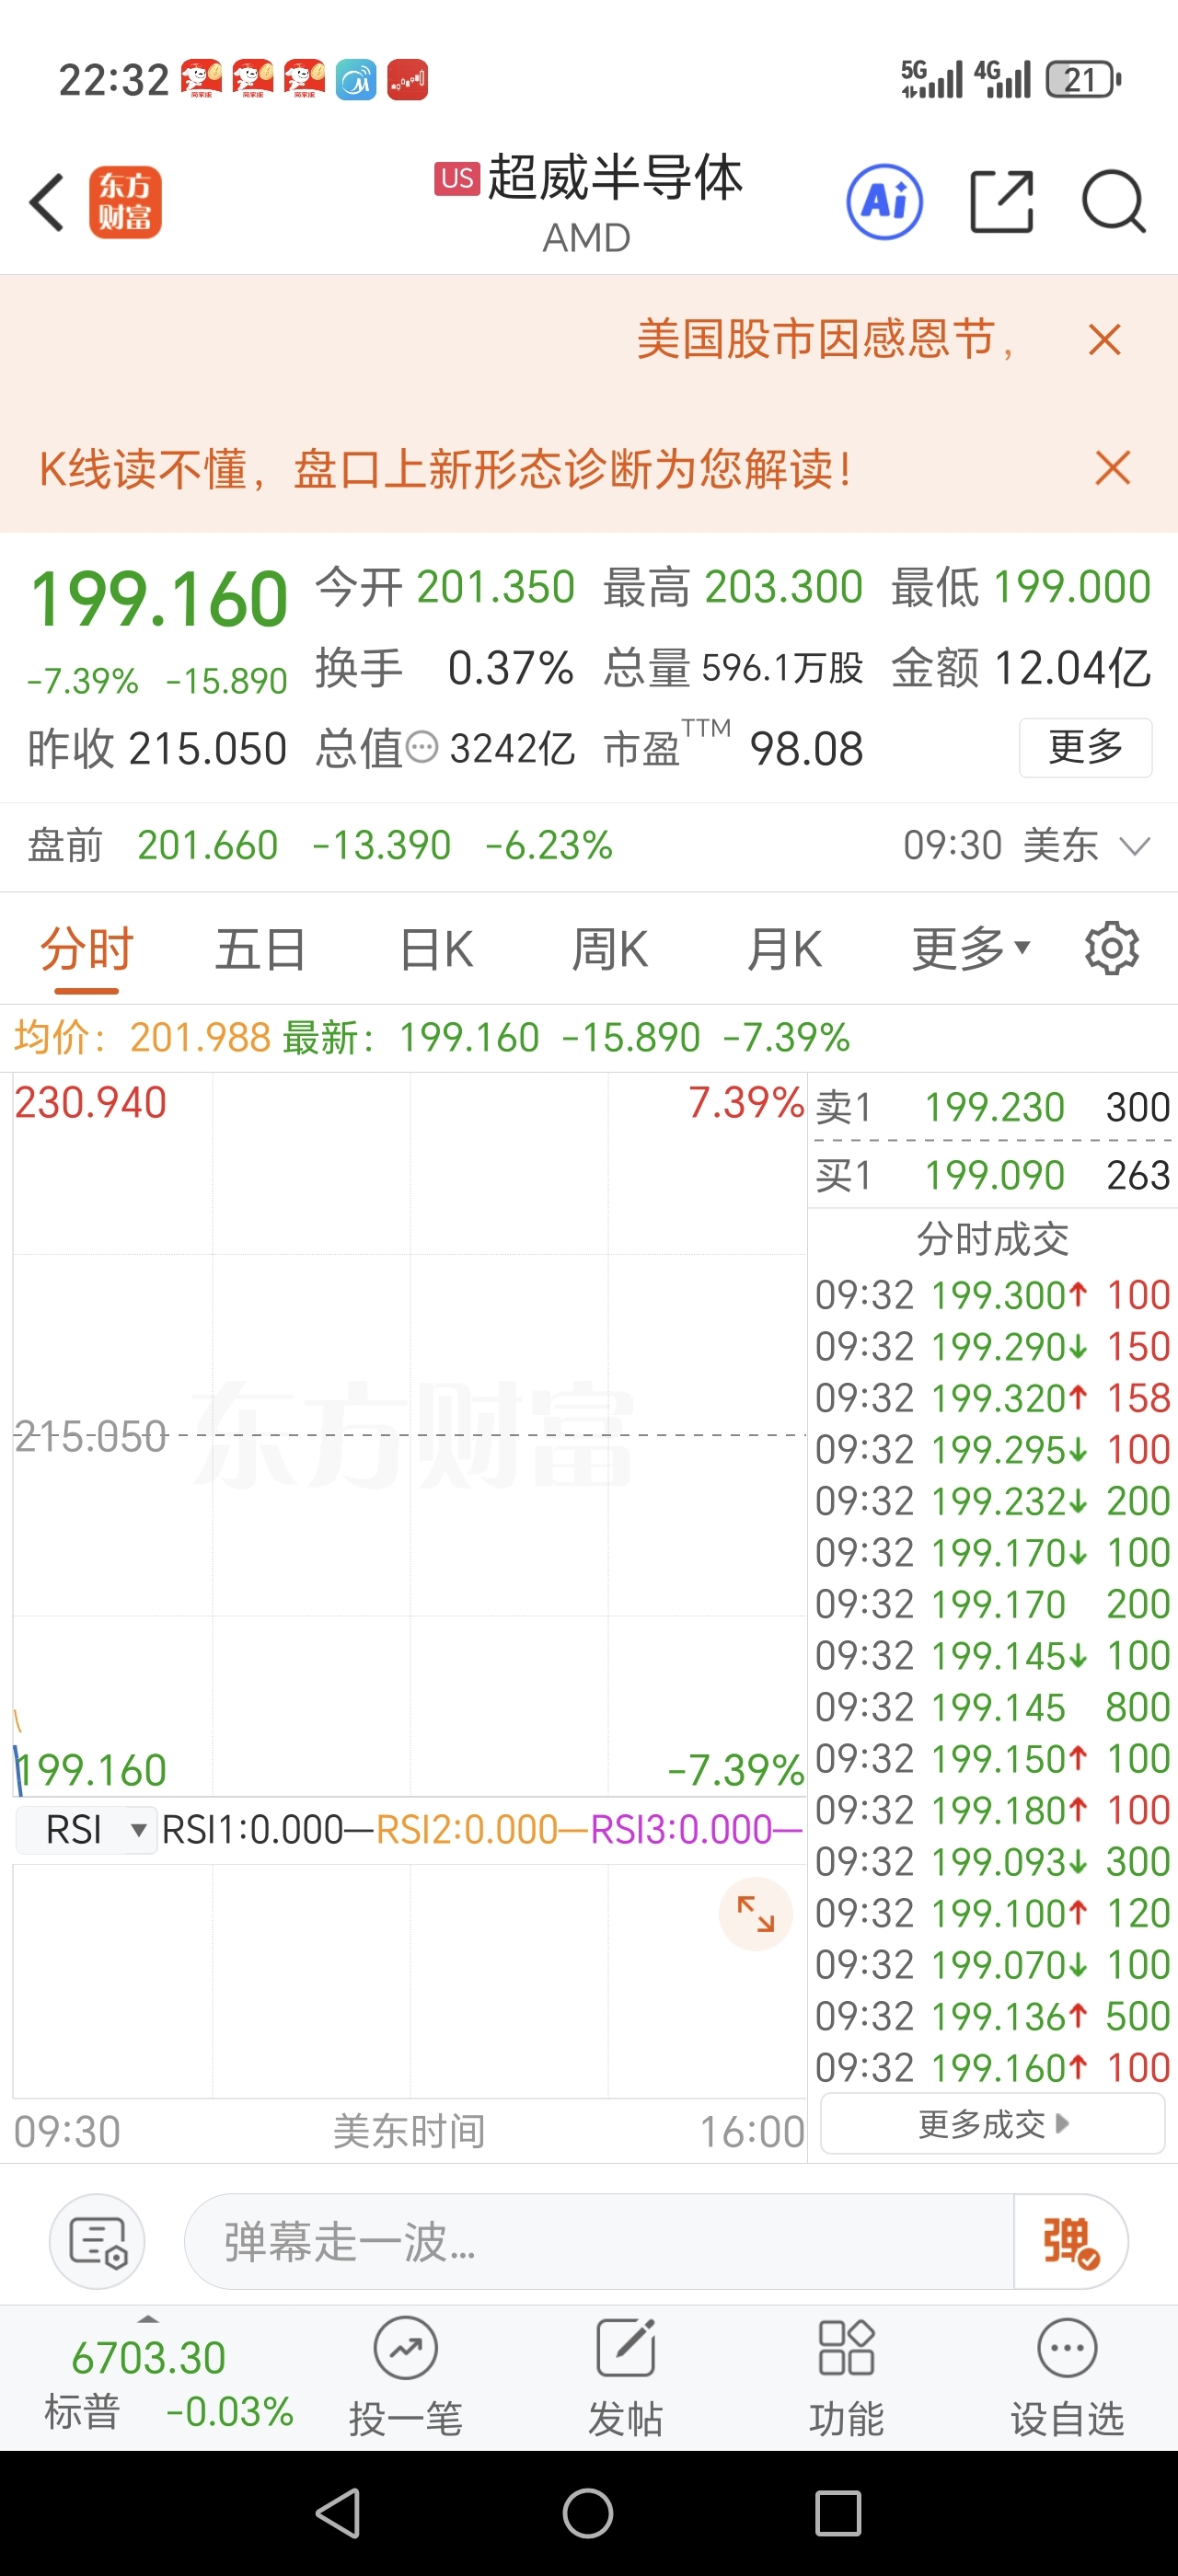Expand chart to fullscreen icon
Screen dimensions: 1178x2576
coord(755,1914)
